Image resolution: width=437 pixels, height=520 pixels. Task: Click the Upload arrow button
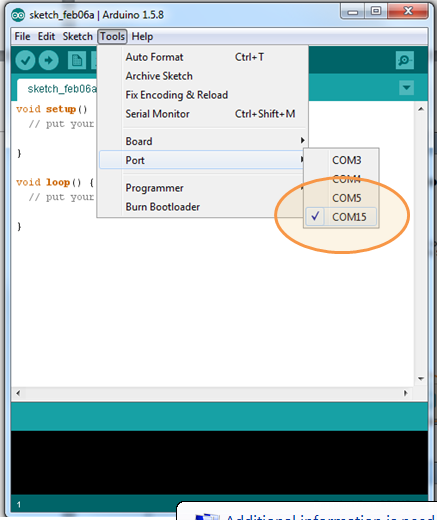click(49, 60)
